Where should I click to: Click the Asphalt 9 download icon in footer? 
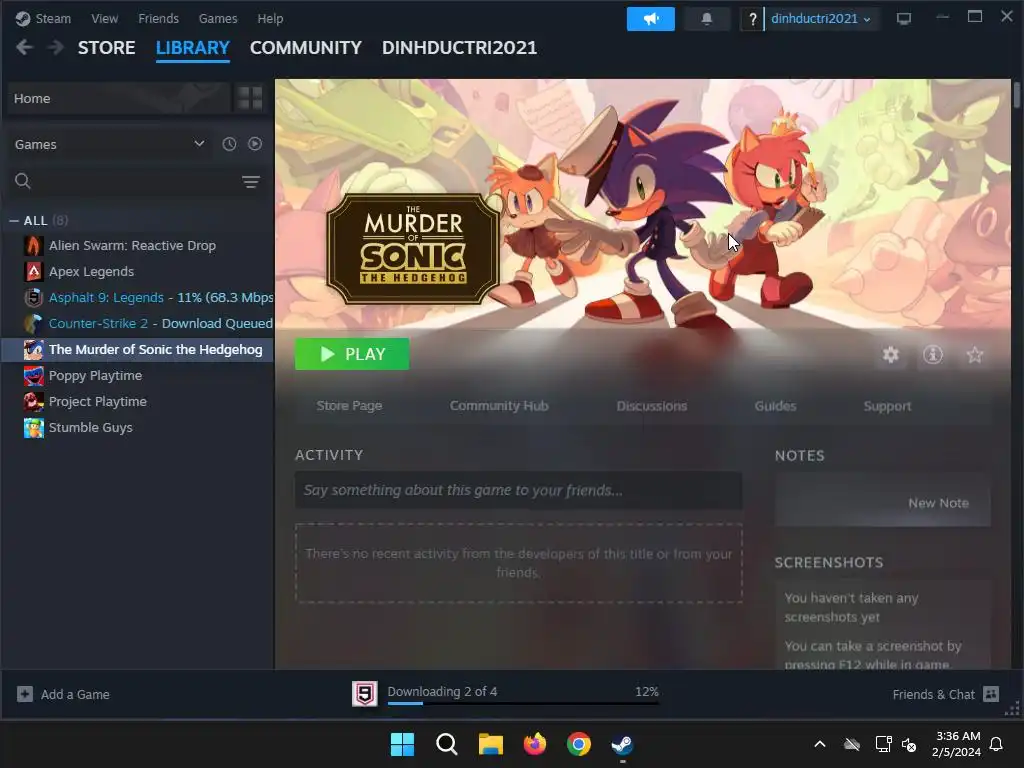tap(364, 694)
